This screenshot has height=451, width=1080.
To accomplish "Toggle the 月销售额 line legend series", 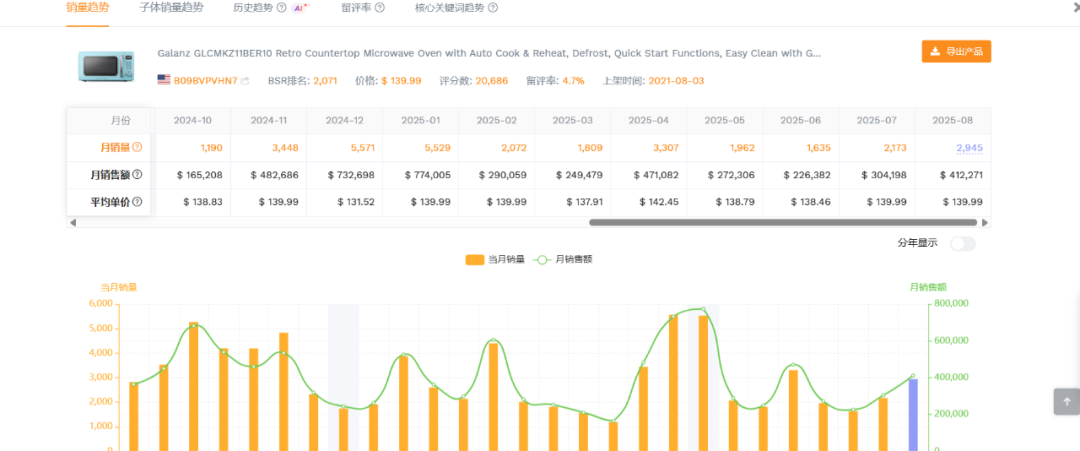I will [563, 260].
